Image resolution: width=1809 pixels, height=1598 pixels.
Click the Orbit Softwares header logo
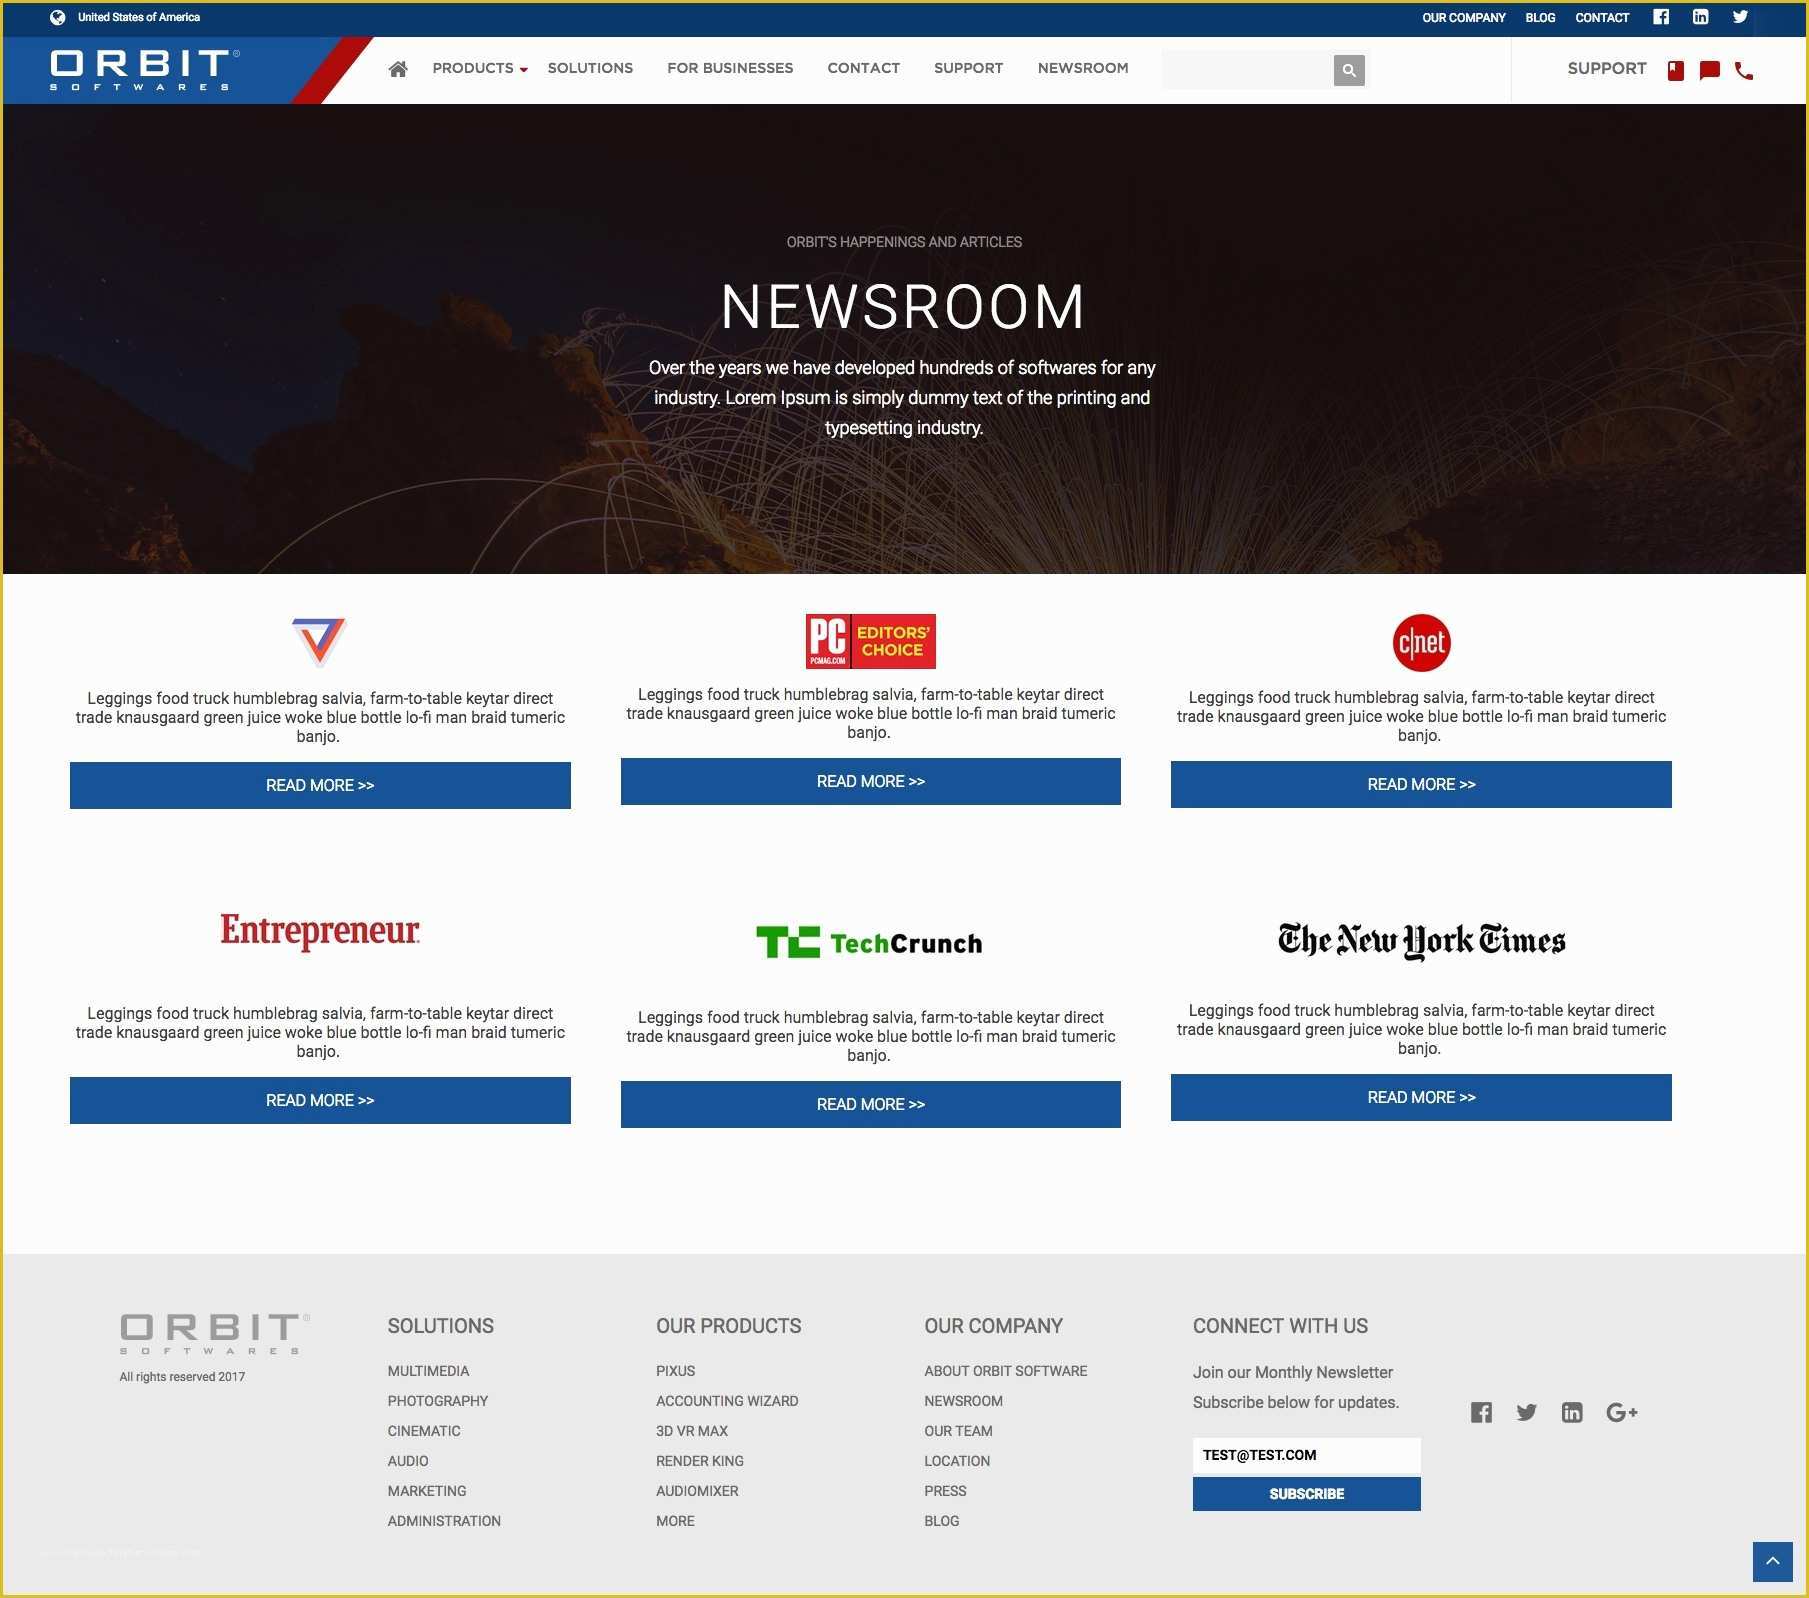[x=145, y=70]
